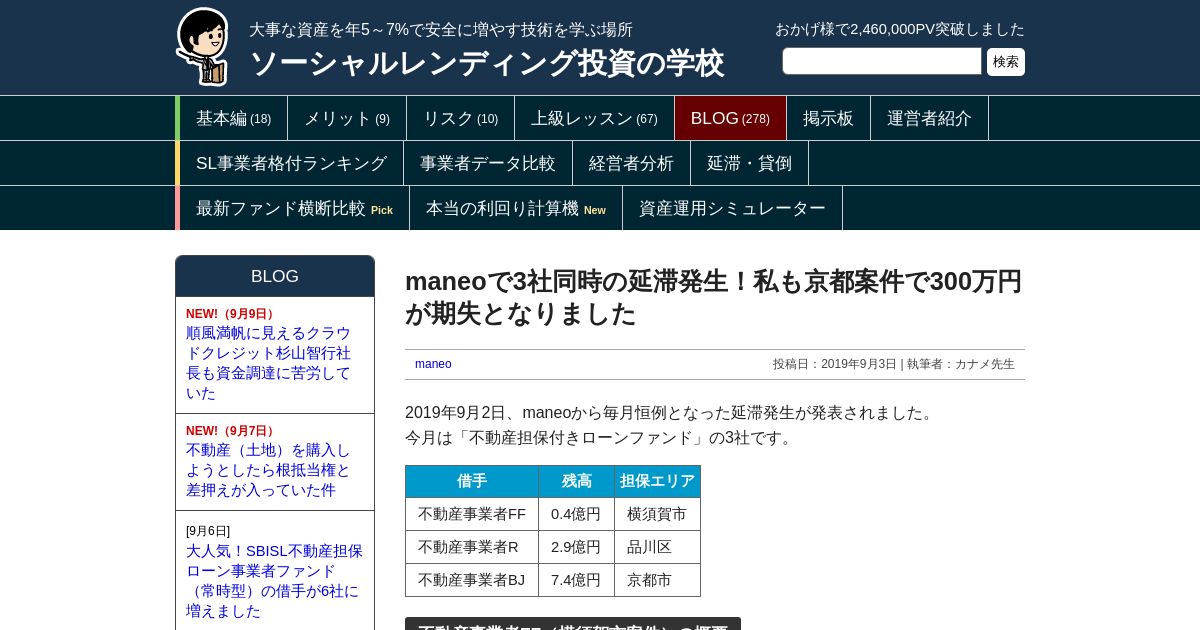Focus the search input field

click(882, 61)
